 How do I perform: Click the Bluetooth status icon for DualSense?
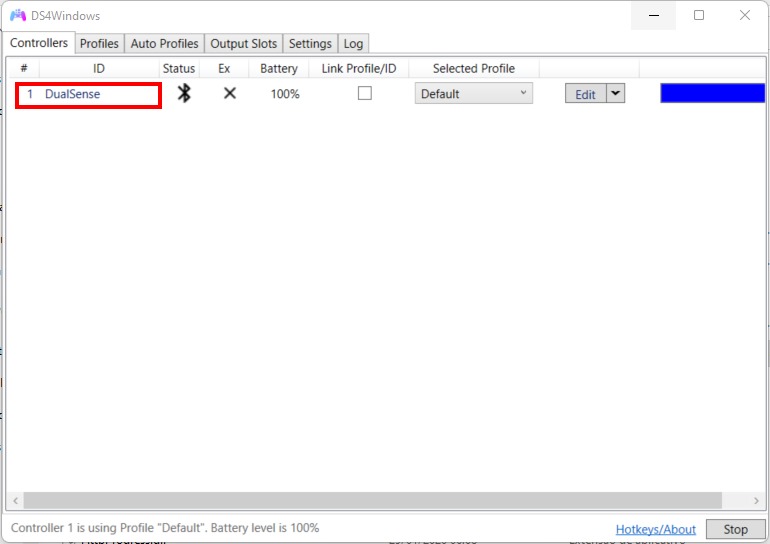point(184,93)
